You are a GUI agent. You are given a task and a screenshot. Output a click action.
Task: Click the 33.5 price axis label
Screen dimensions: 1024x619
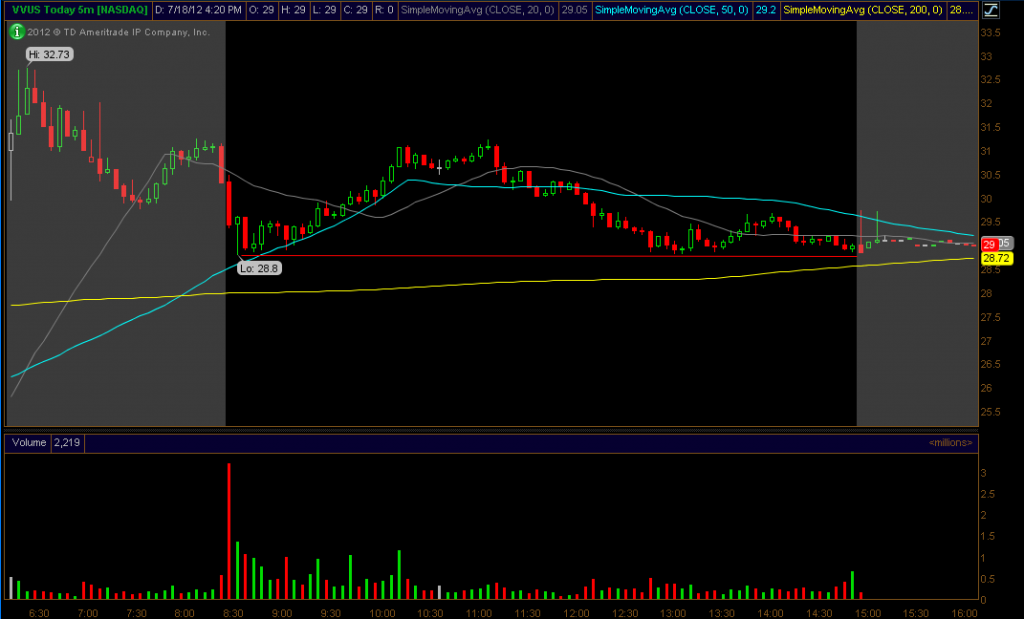click(x=991, y=33)
